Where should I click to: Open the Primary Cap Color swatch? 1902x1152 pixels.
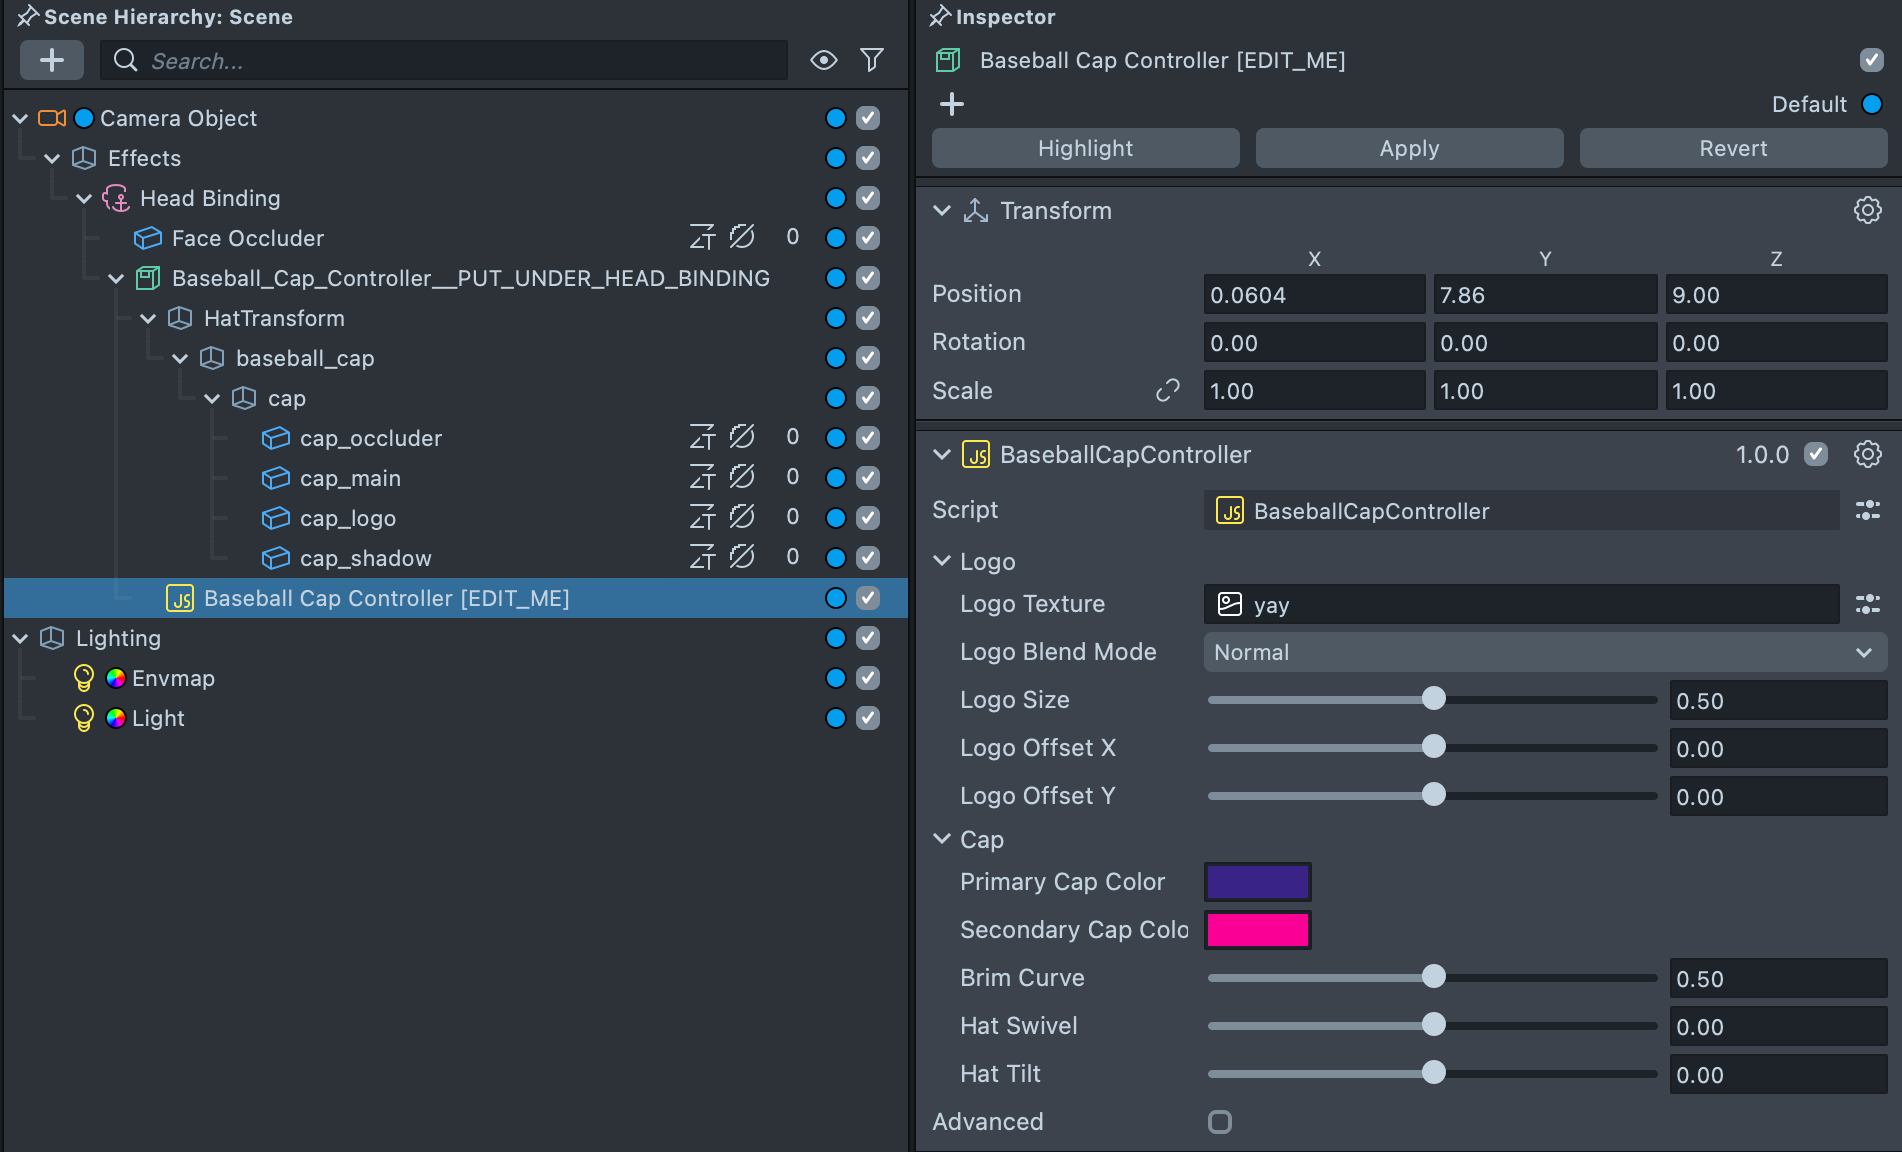coord(1257,882)
